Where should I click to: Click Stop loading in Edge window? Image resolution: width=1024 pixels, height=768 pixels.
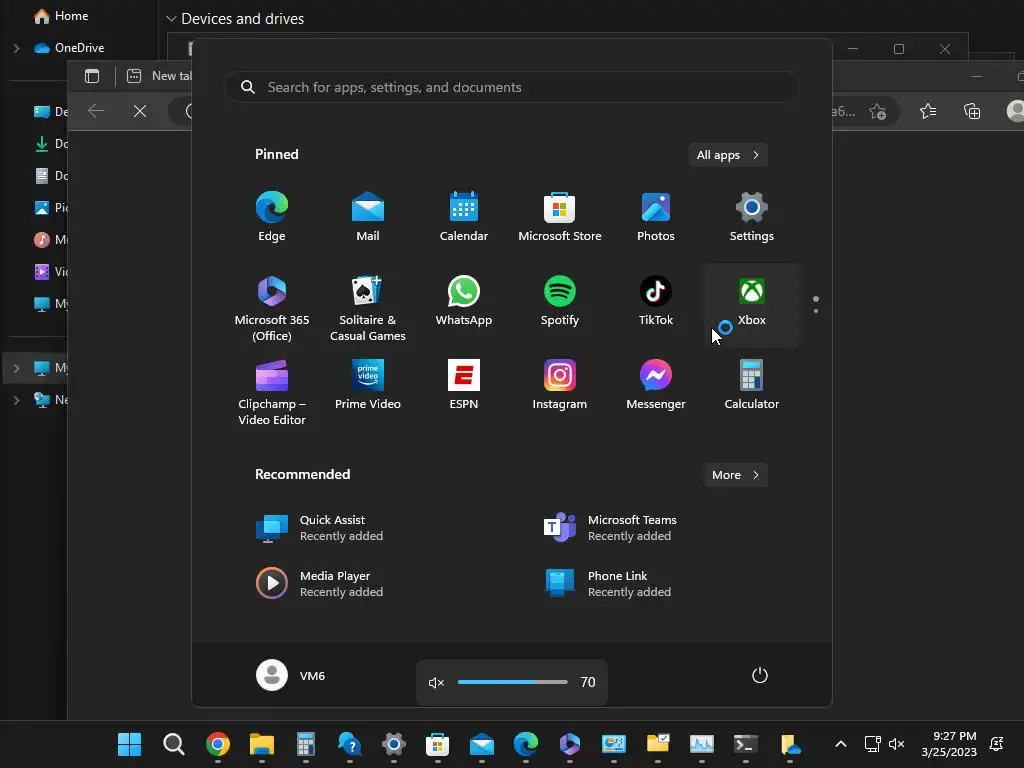tap(140, 111)
